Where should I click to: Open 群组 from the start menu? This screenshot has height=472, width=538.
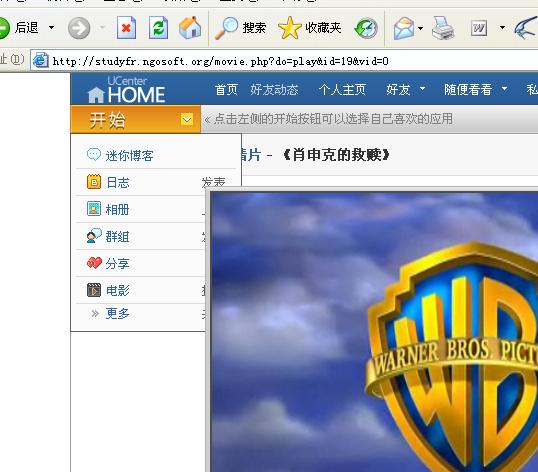tap(117, 237)
